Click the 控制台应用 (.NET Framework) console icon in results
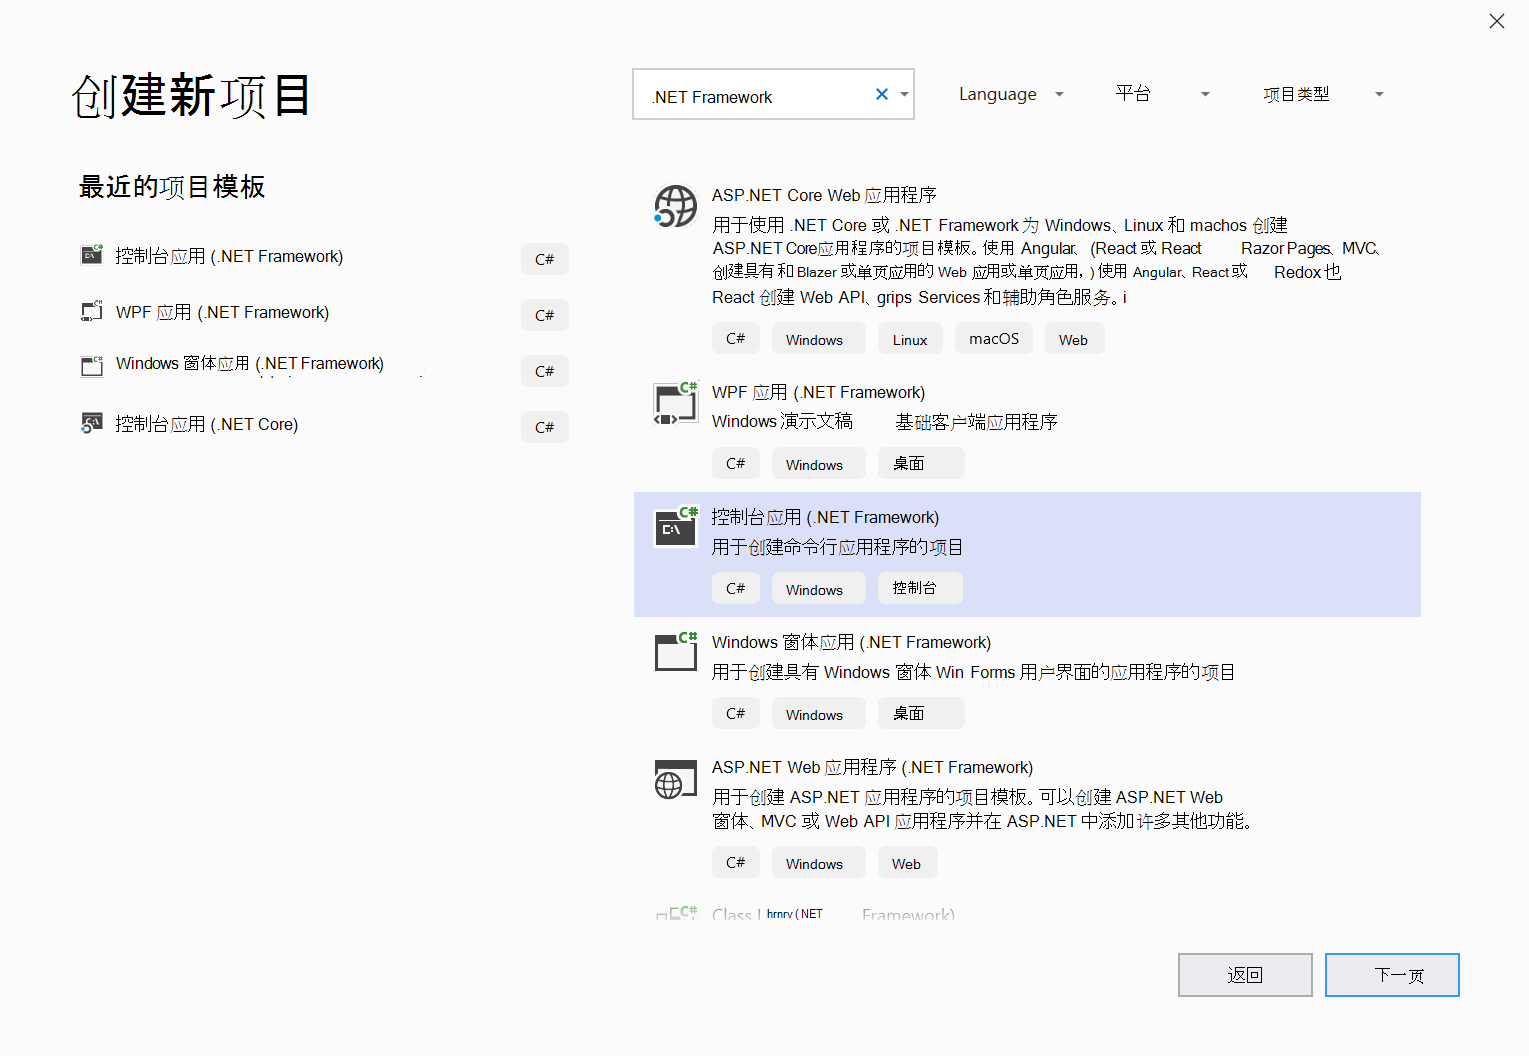Viewport: 1529px width, 1056px height. coord(675,528)
